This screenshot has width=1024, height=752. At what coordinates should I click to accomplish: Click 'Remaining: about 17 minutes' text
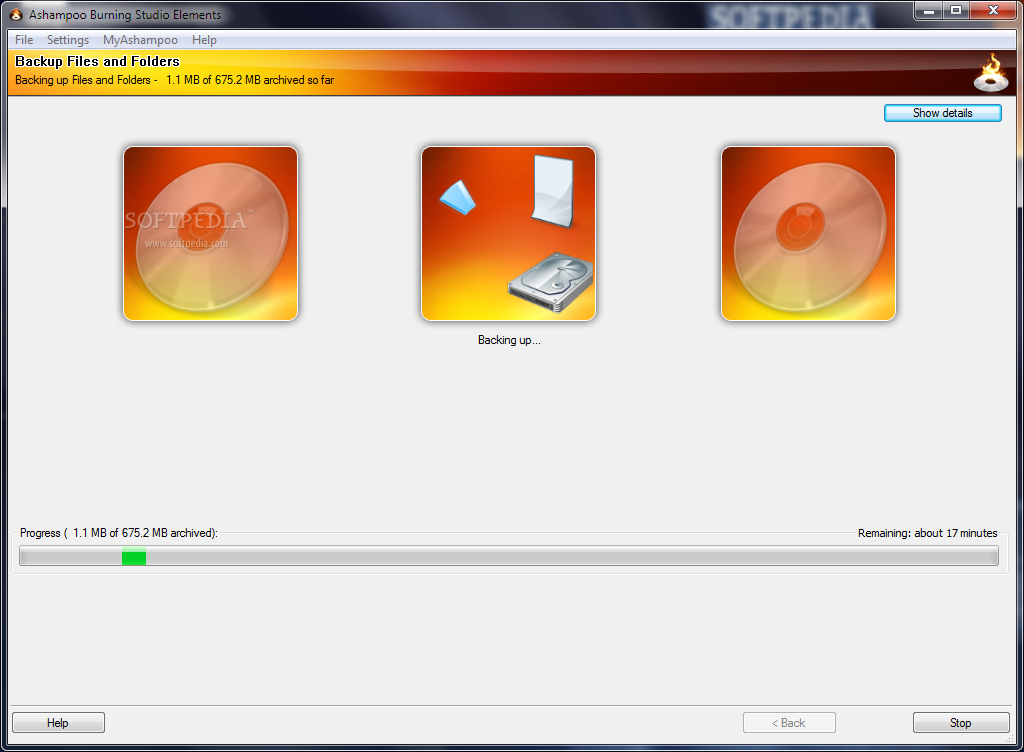(x=927, y=533)
